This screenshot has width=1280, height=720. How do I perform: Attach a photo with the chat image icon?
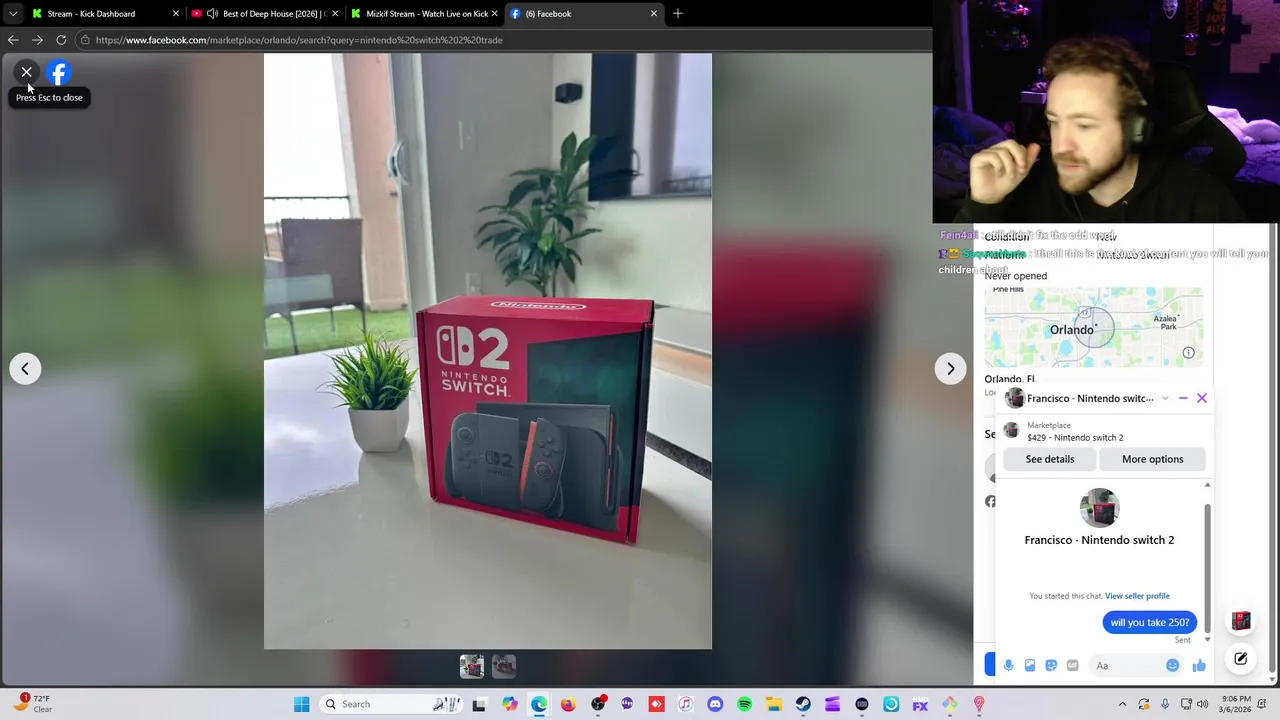click(1030, 666)
